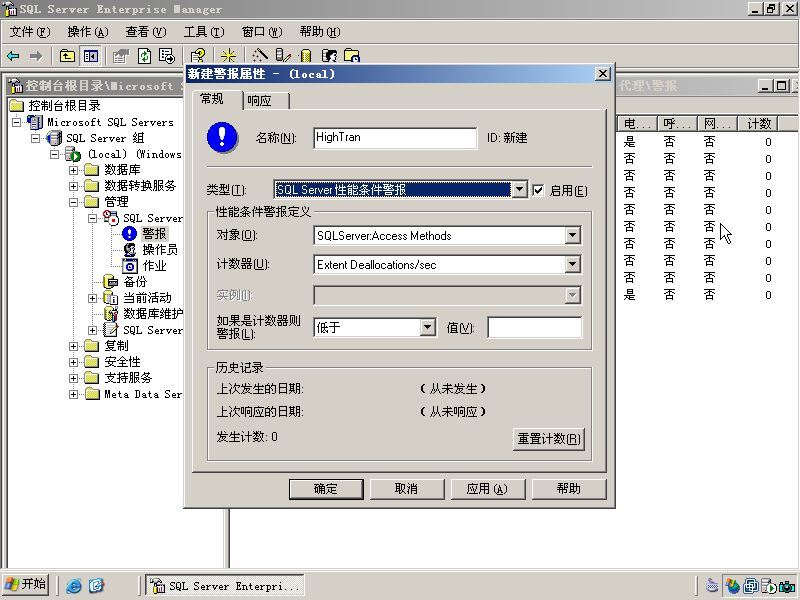Screen dimensions: 800x600
Task: Click the Help toolbar icon
Action: point(197,56)
